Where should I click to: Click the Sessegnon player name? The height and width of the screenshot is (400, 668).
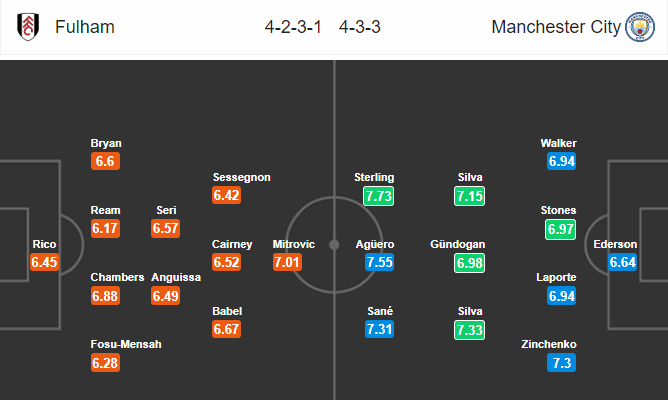coord(242,177)
